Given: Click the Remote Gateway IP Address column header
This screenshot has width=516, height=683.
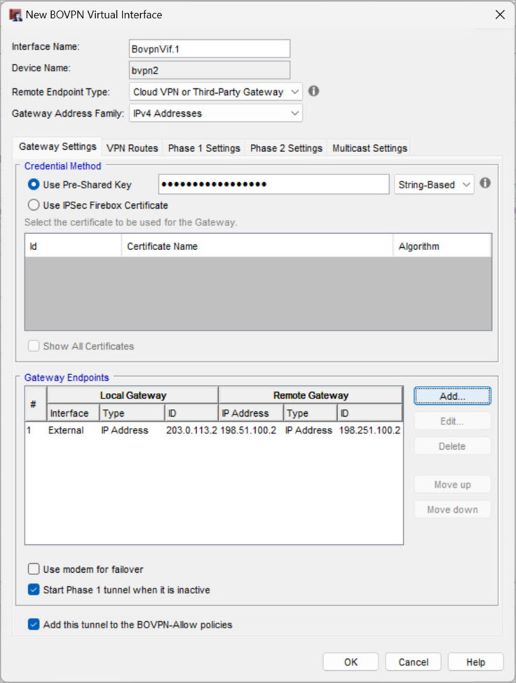Looking at the screenshot, I should pyautogui.click(x=251, y=413).
